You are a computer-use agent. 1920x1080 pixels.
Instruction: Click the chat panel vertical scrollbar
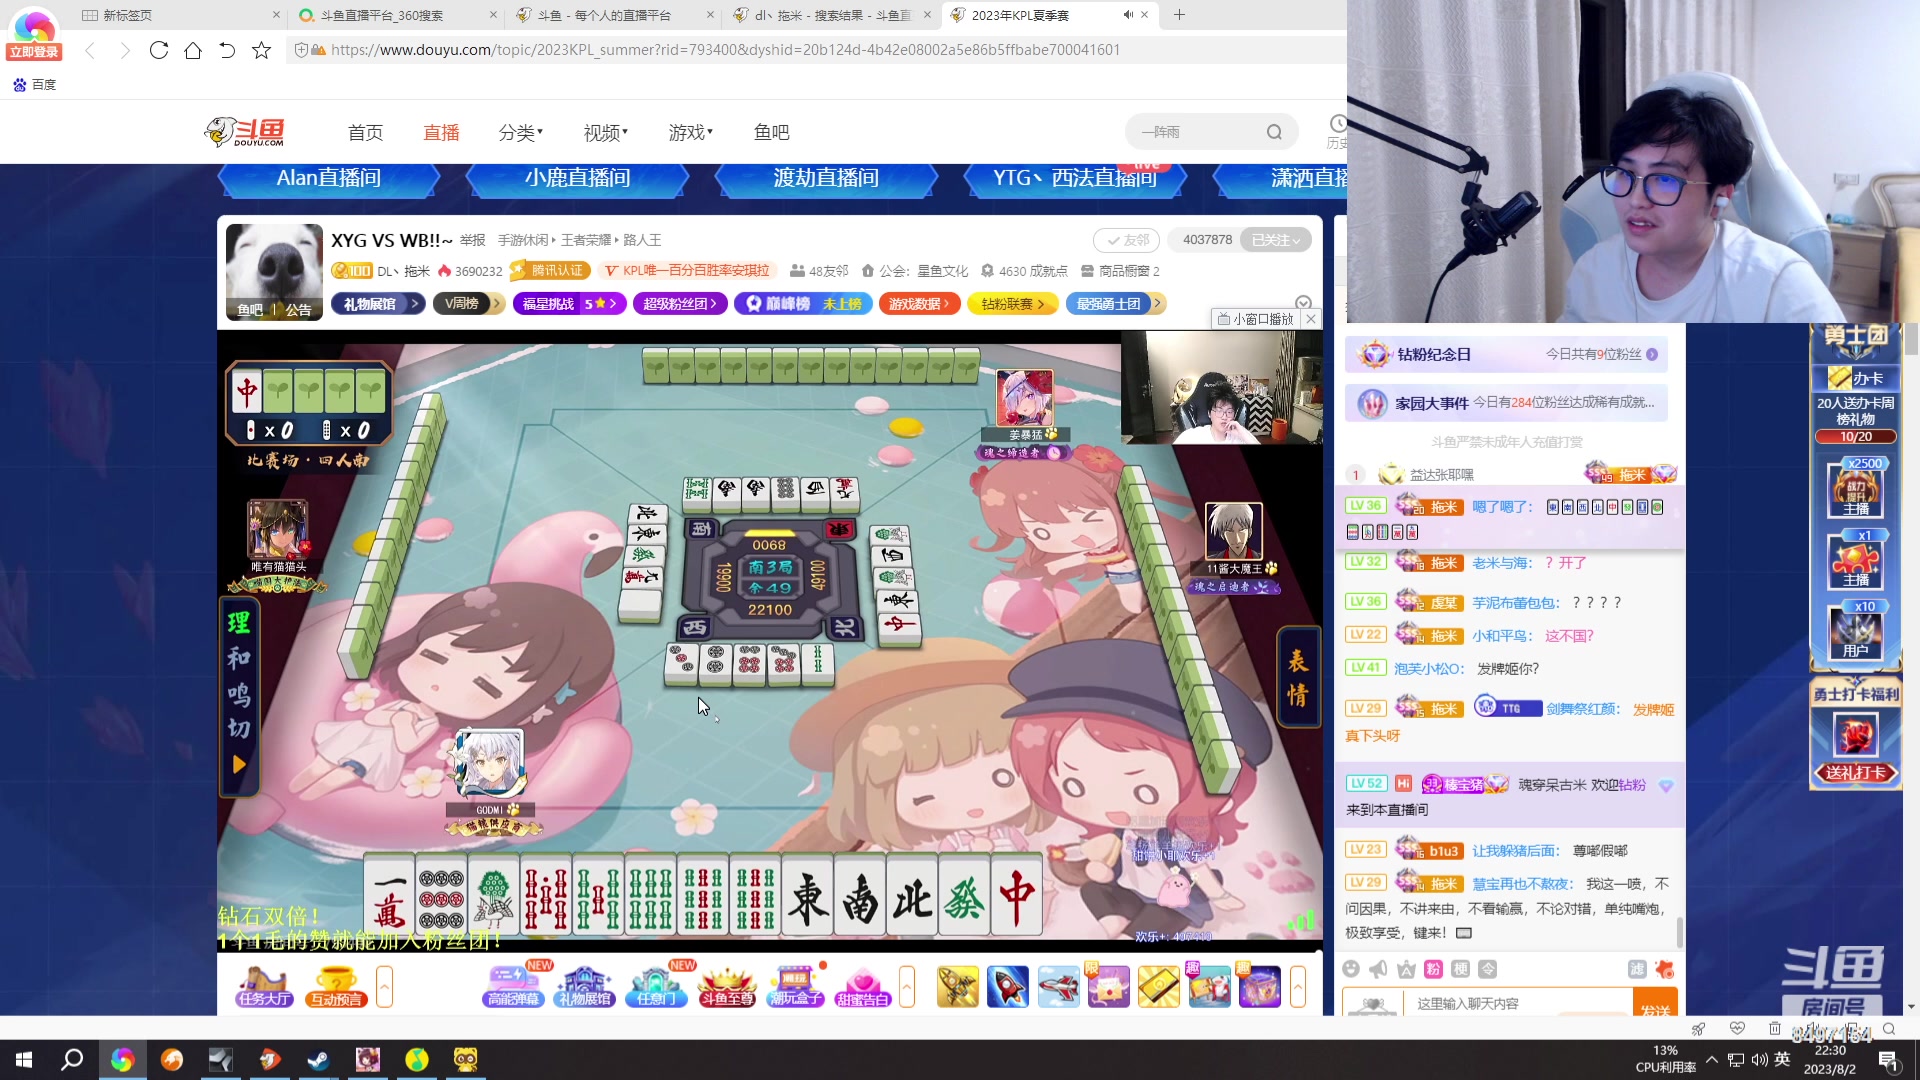[1679, 930]
